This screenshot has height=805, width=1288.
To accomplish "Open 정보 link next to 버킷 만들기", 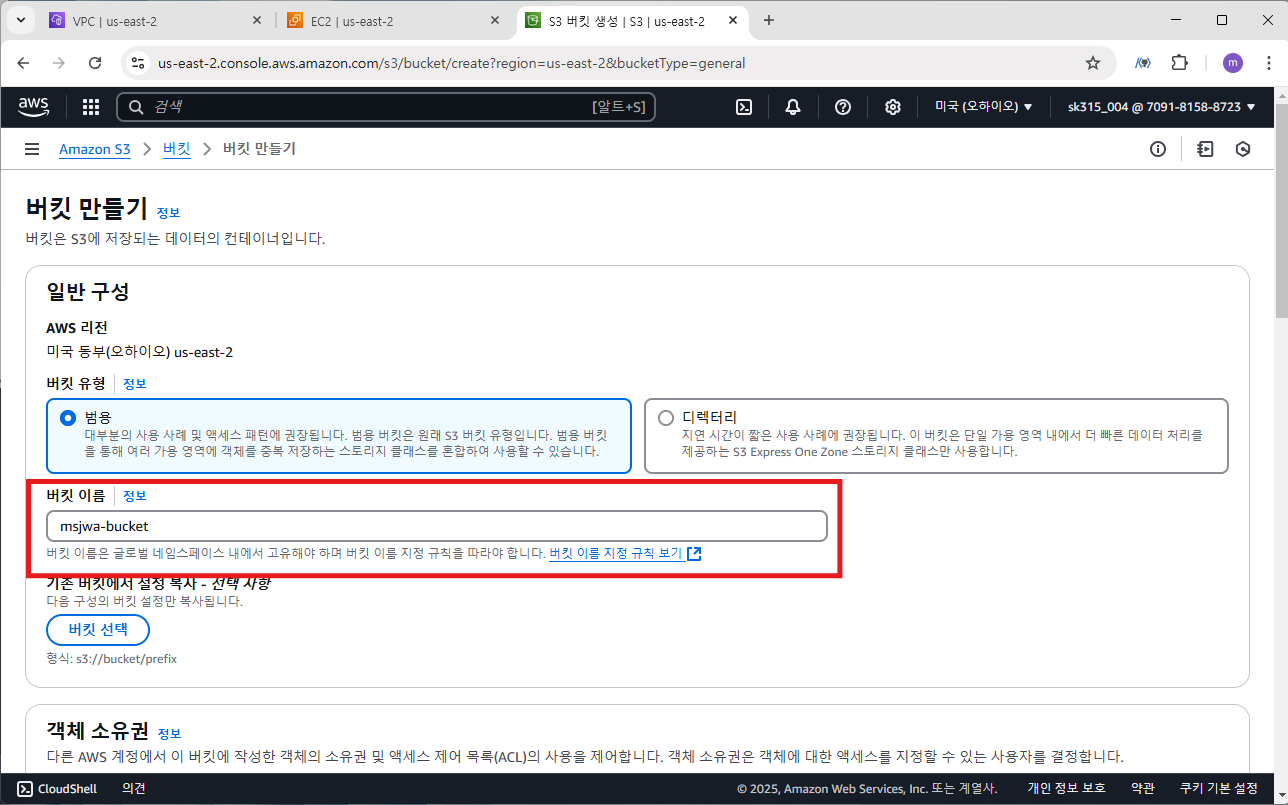I will coord(168,213).
